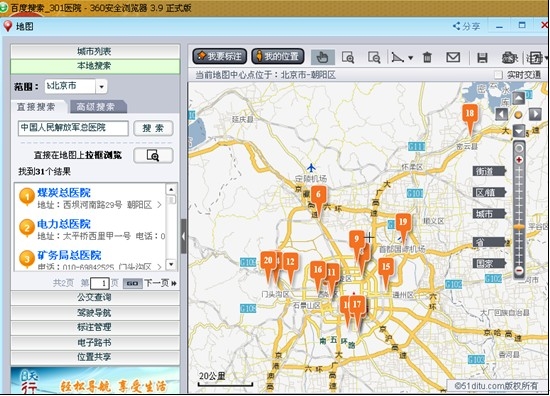This screenshot has width=550, height=396.
Task: Click the zoom-out magnifier toolbar icon
Action: tap(374, 57)
